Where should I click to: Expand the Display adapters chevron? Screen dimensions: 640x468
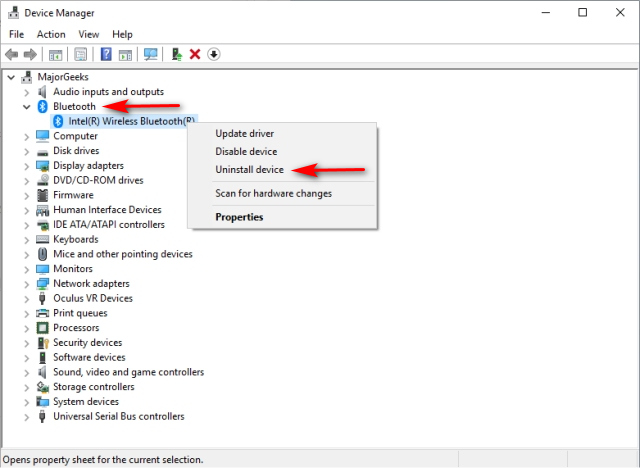(x=27, y=166)
